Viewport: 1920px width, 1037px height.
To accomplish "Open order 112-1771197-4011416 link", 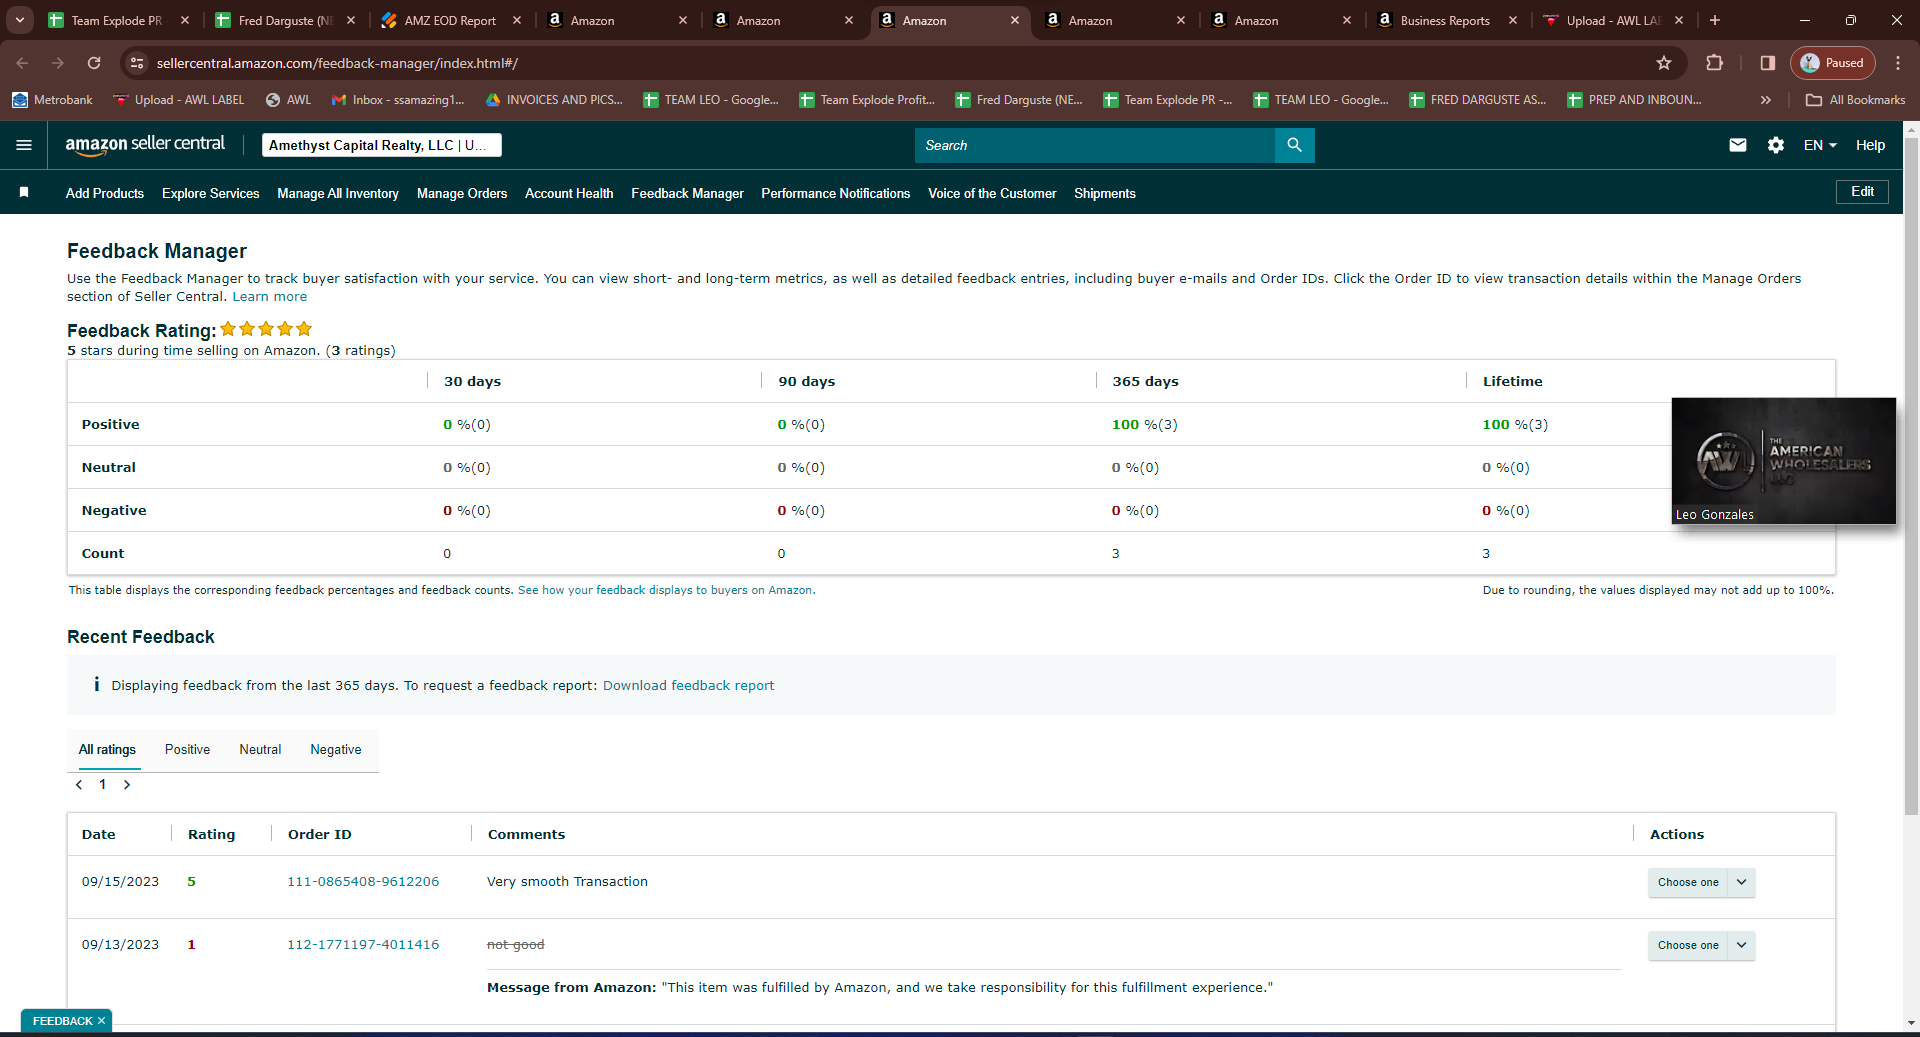I will click(363, 945).
